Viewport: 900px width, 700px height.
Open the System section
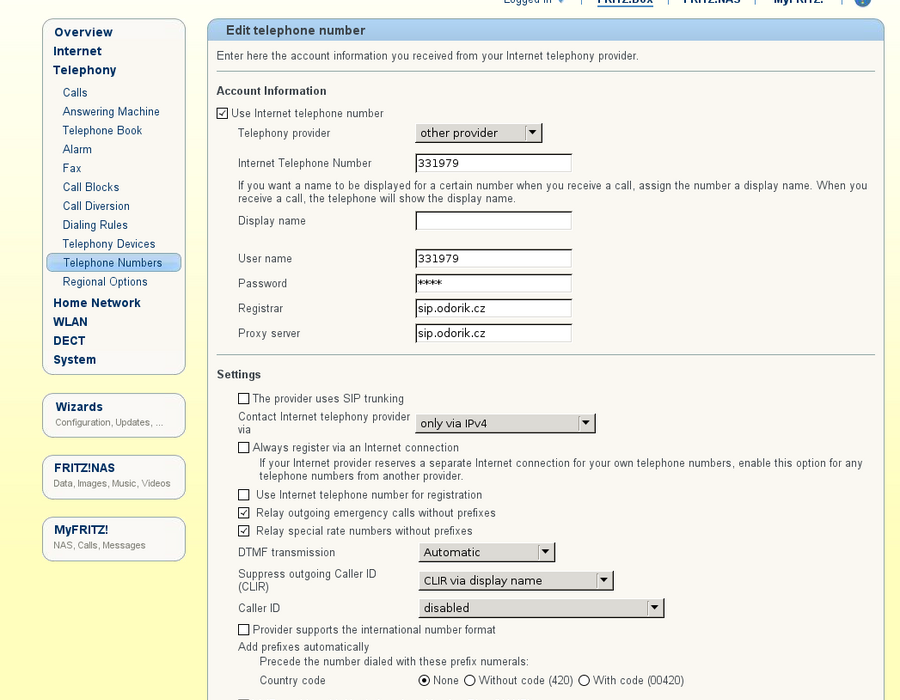(x=75, y=360)
